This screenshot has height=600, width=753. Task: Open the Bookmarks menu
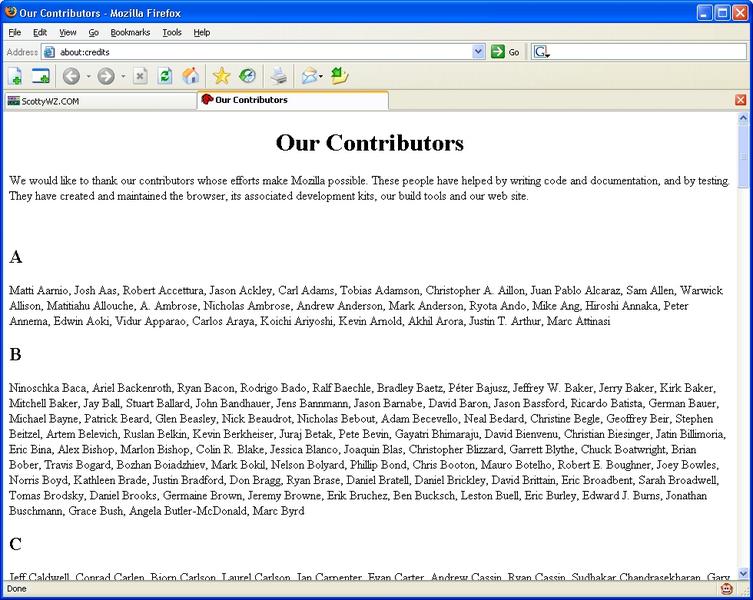(130, 32)
